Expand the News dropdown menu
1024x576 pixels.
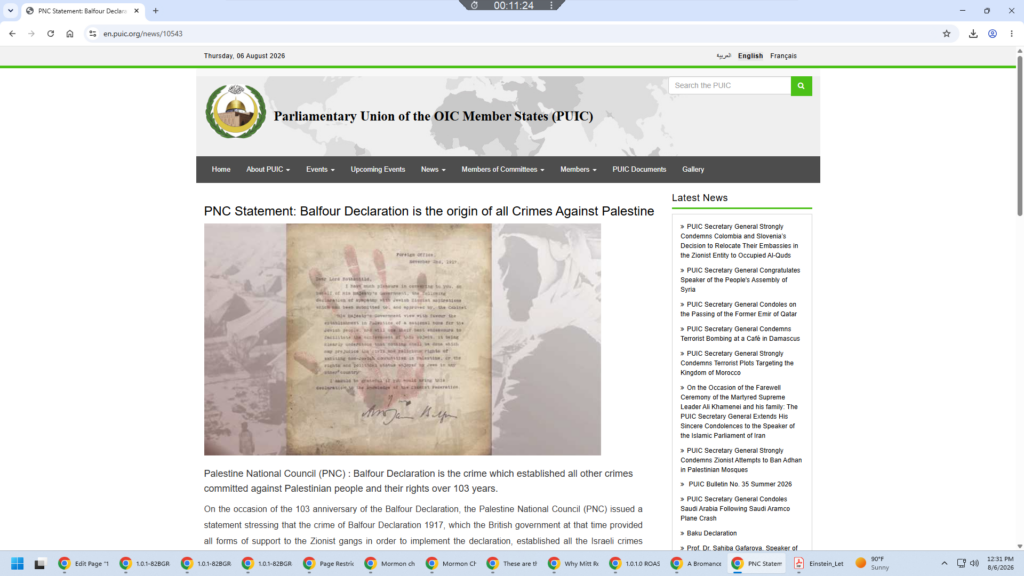tap(433, 169)
